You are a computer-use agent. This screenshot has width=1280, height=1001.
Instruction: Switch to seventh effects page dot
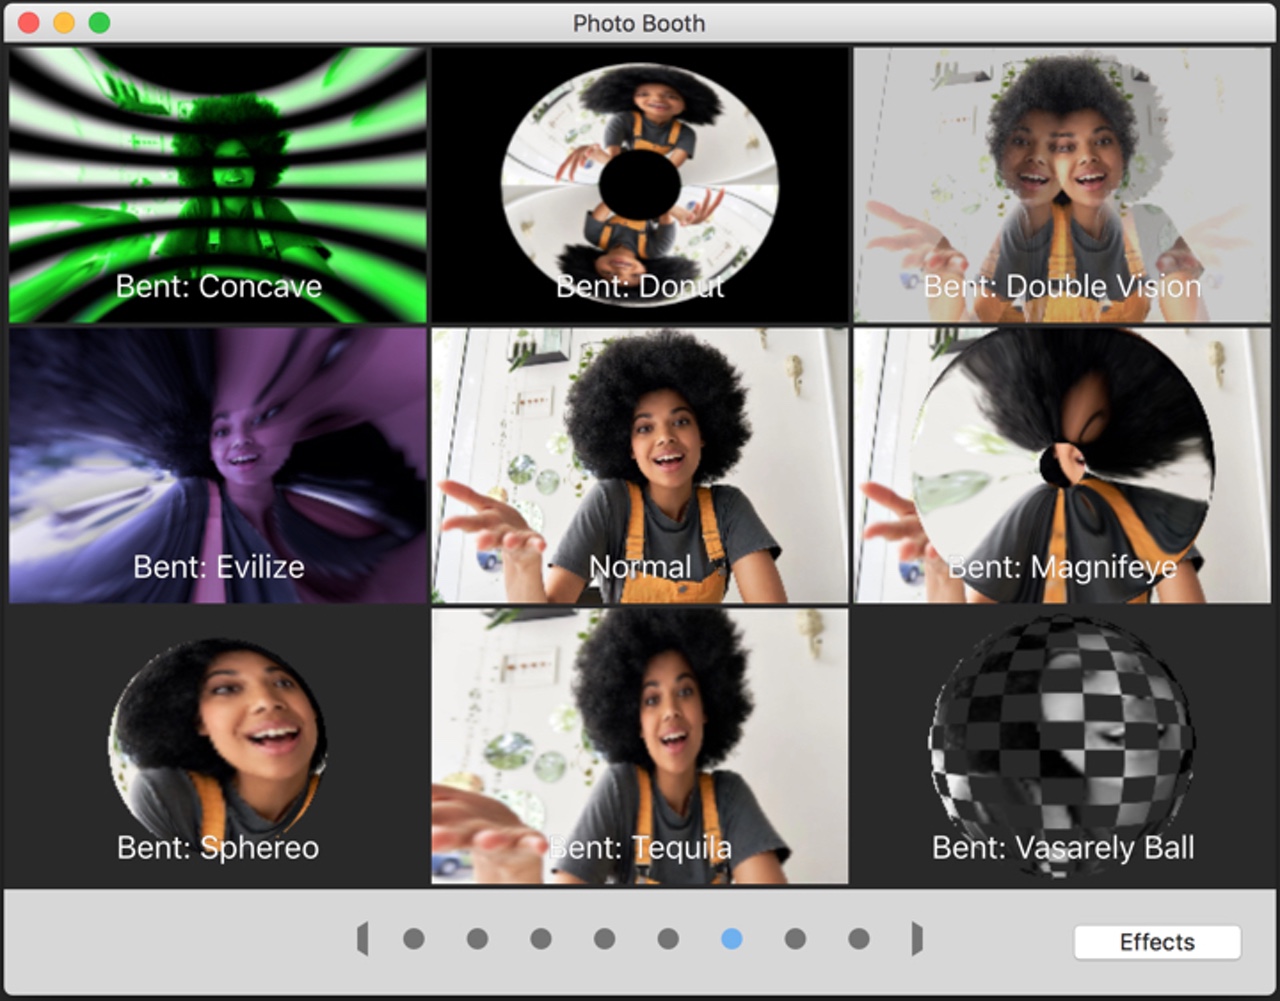tap(795, 939)
